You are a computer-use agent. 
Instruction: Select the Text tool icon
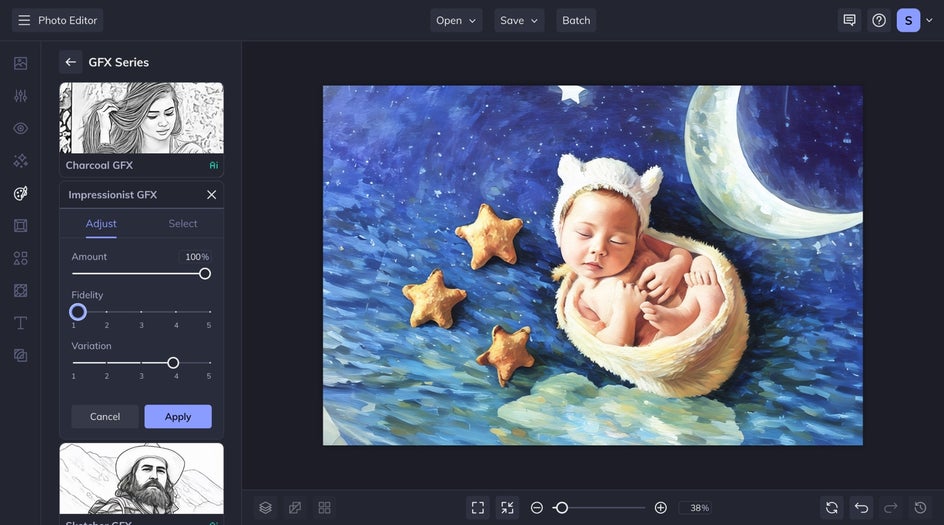coord(20,323)
